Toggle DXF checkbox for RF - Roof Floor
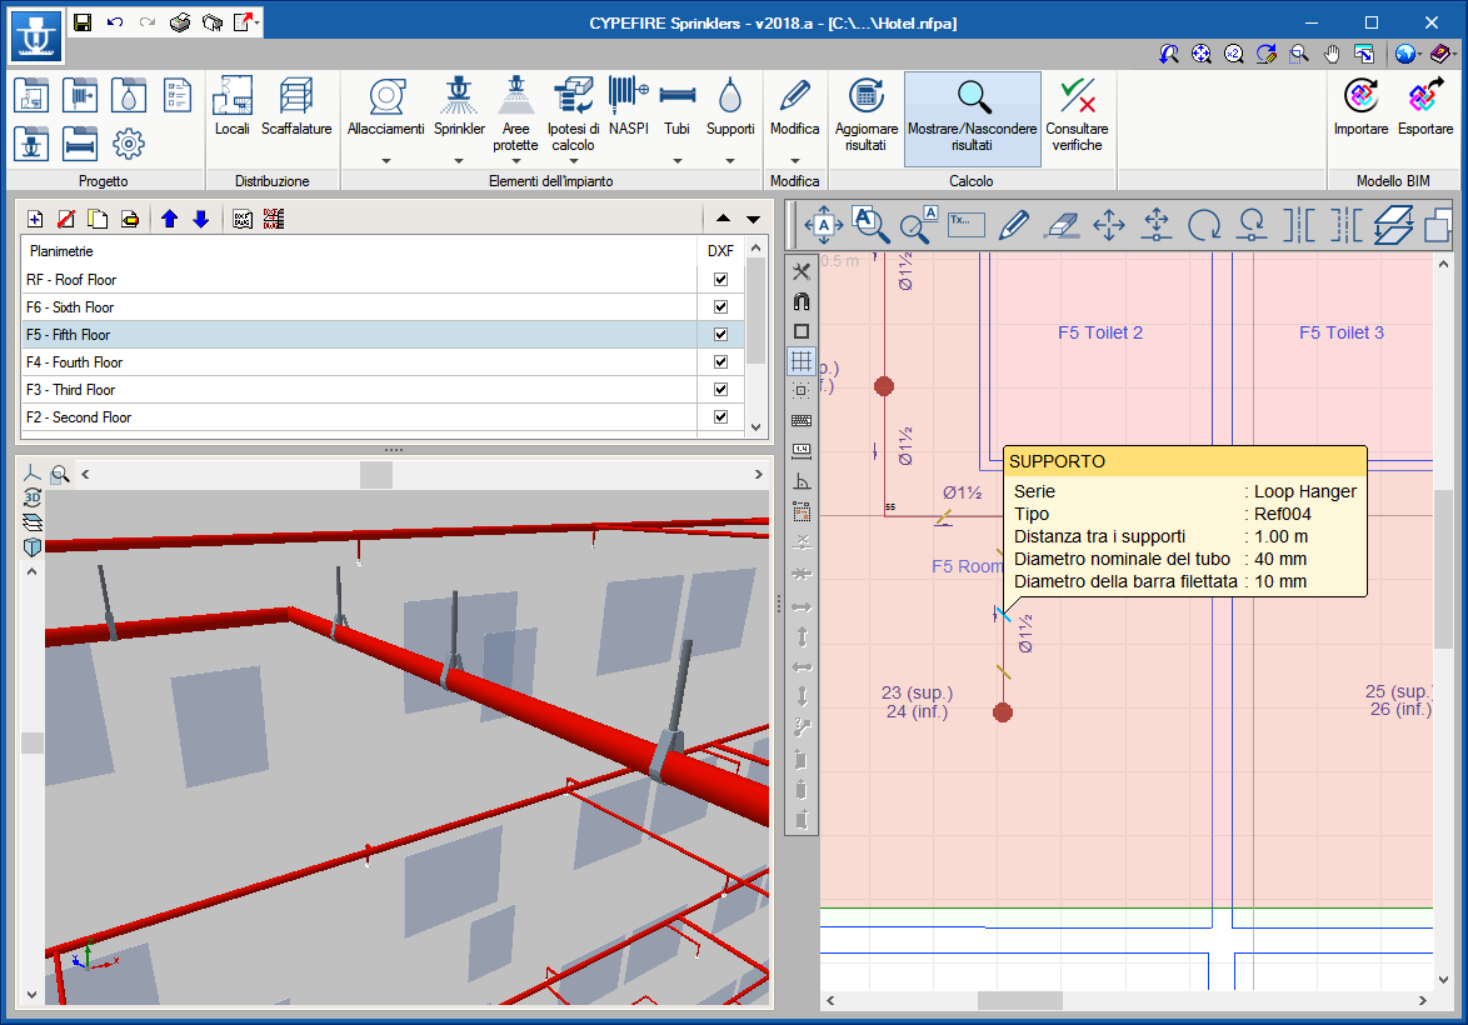This screenshot has height=1025, width=1468. [x=721, y=279]
